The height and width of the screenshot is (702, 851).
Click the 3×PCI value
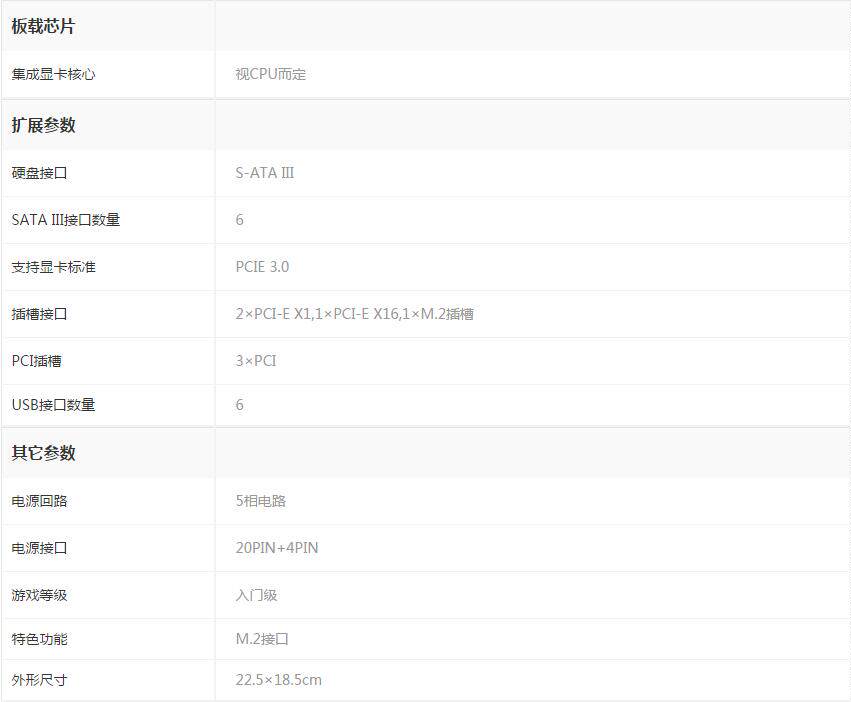(256, 361)
